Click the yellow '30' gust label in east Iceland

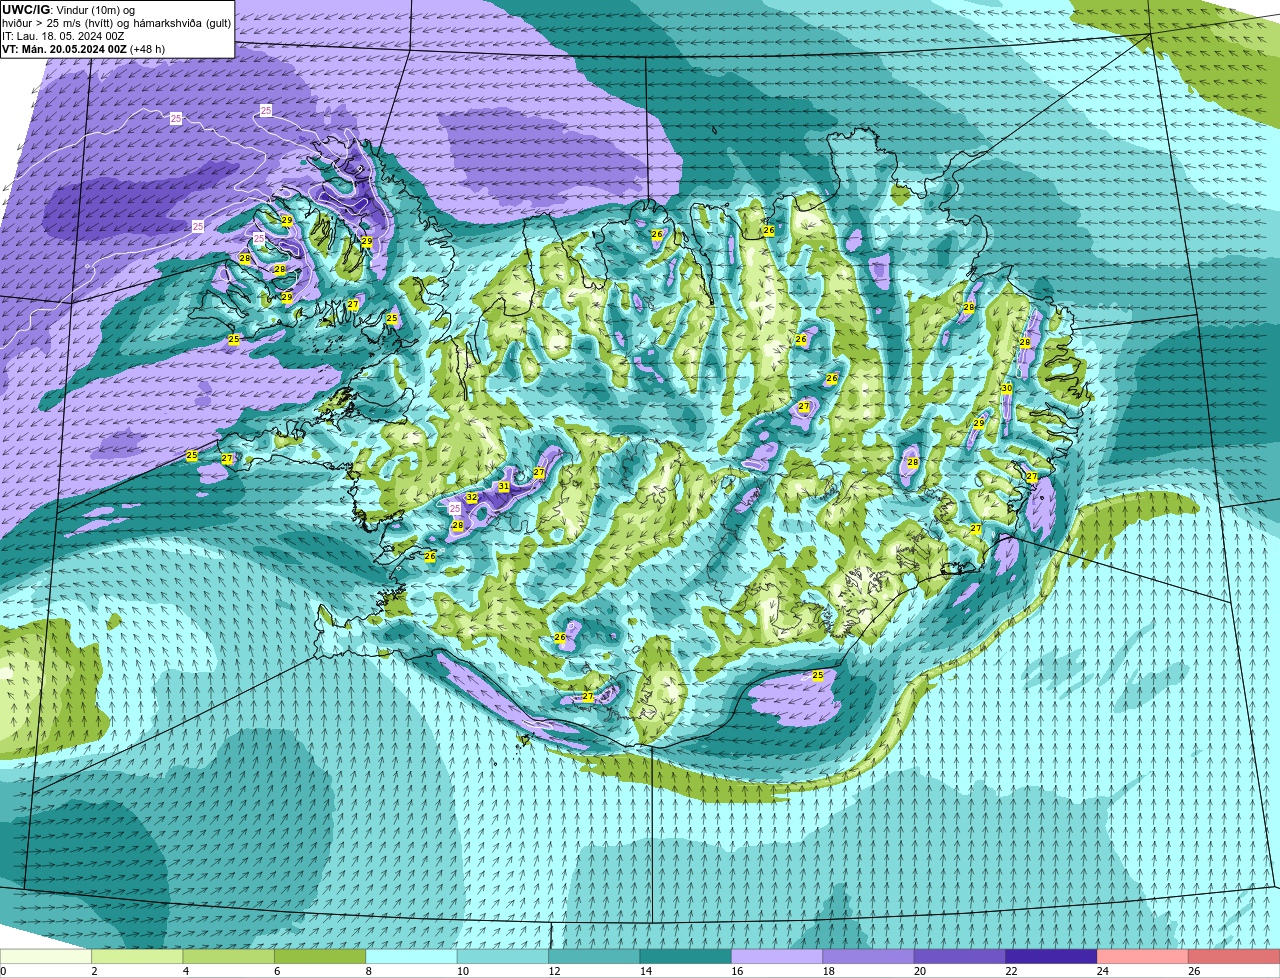point(1006,388)
